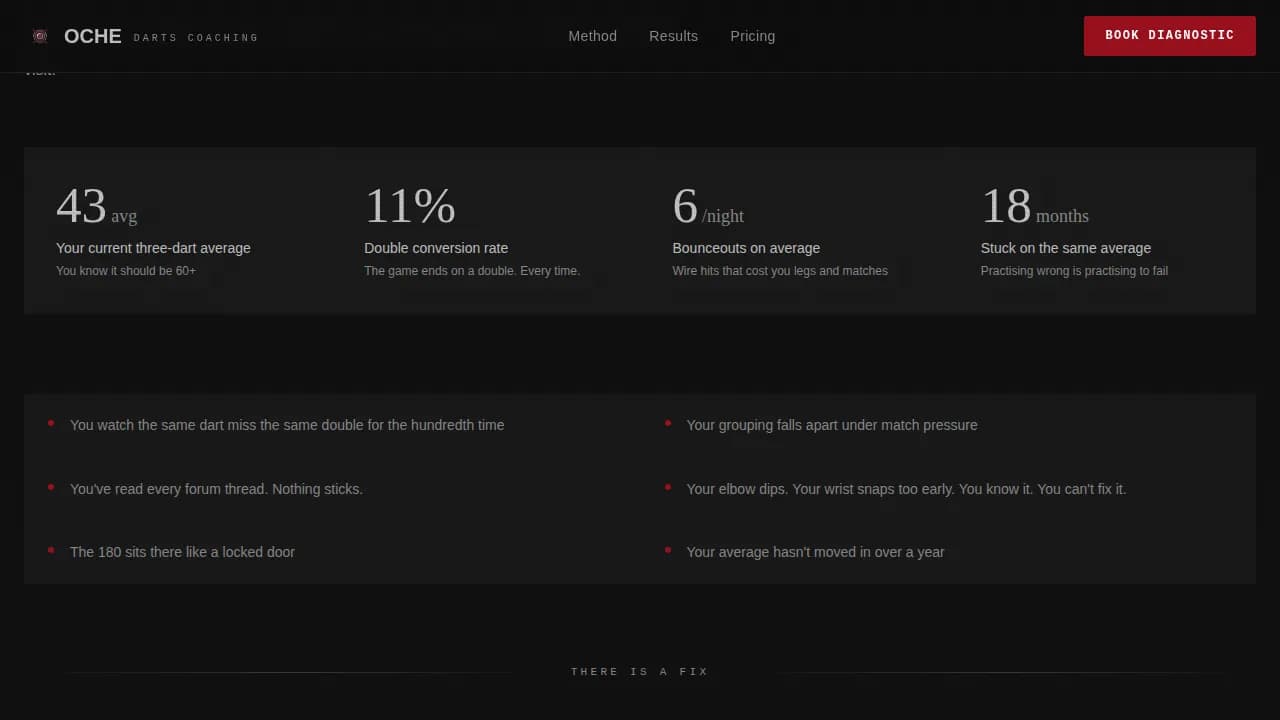Screen dimensions: 1280x720
Task: Click the THERE IS A FIX heading
Action: click(x=639, y=671)
